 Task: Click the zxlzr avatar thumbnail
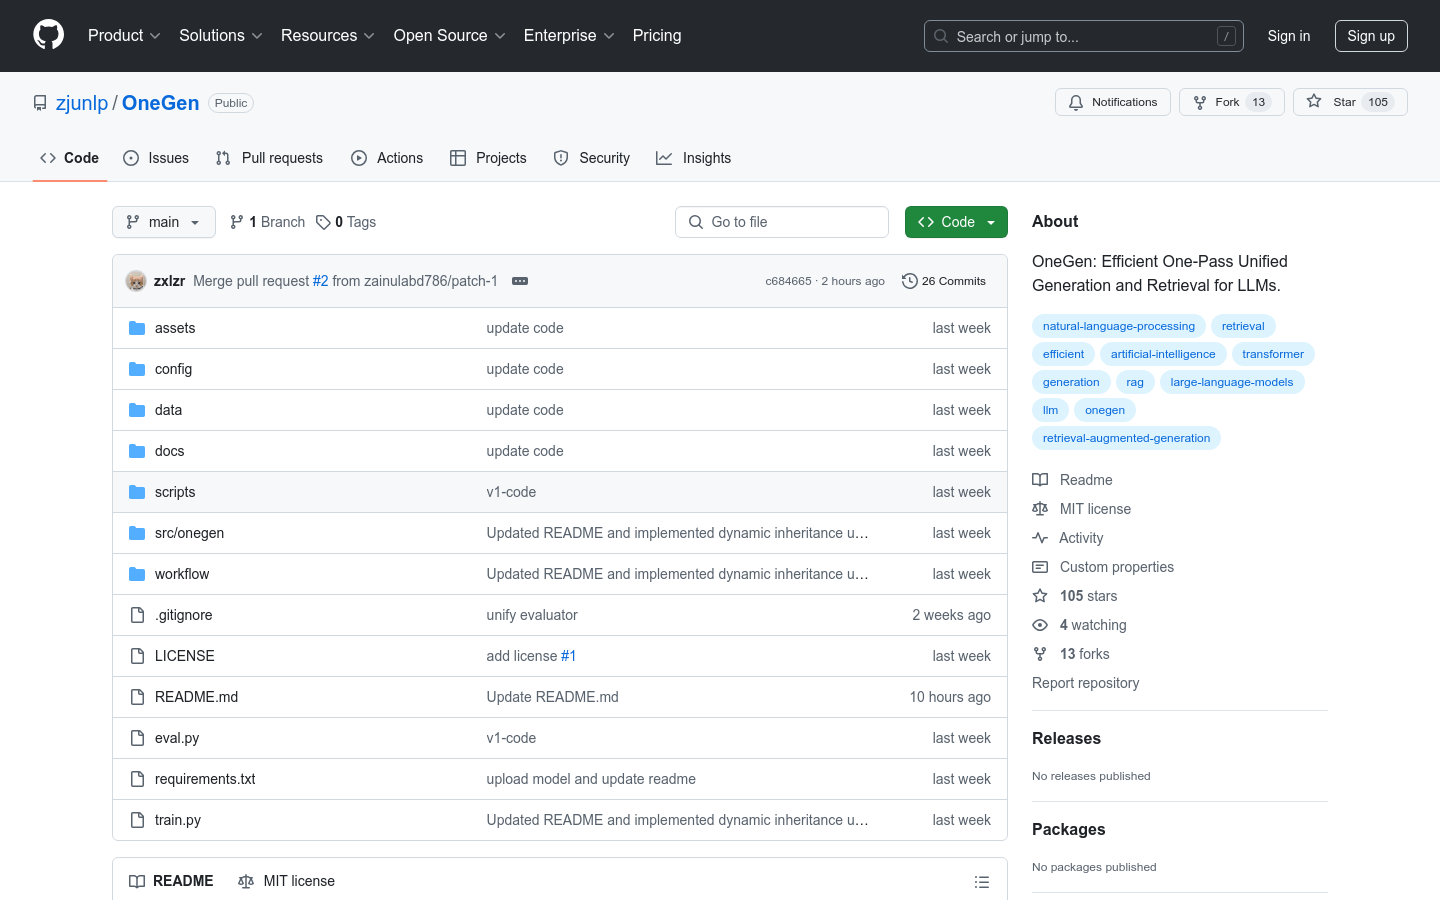pyautogui.click(x=136, y=281)
